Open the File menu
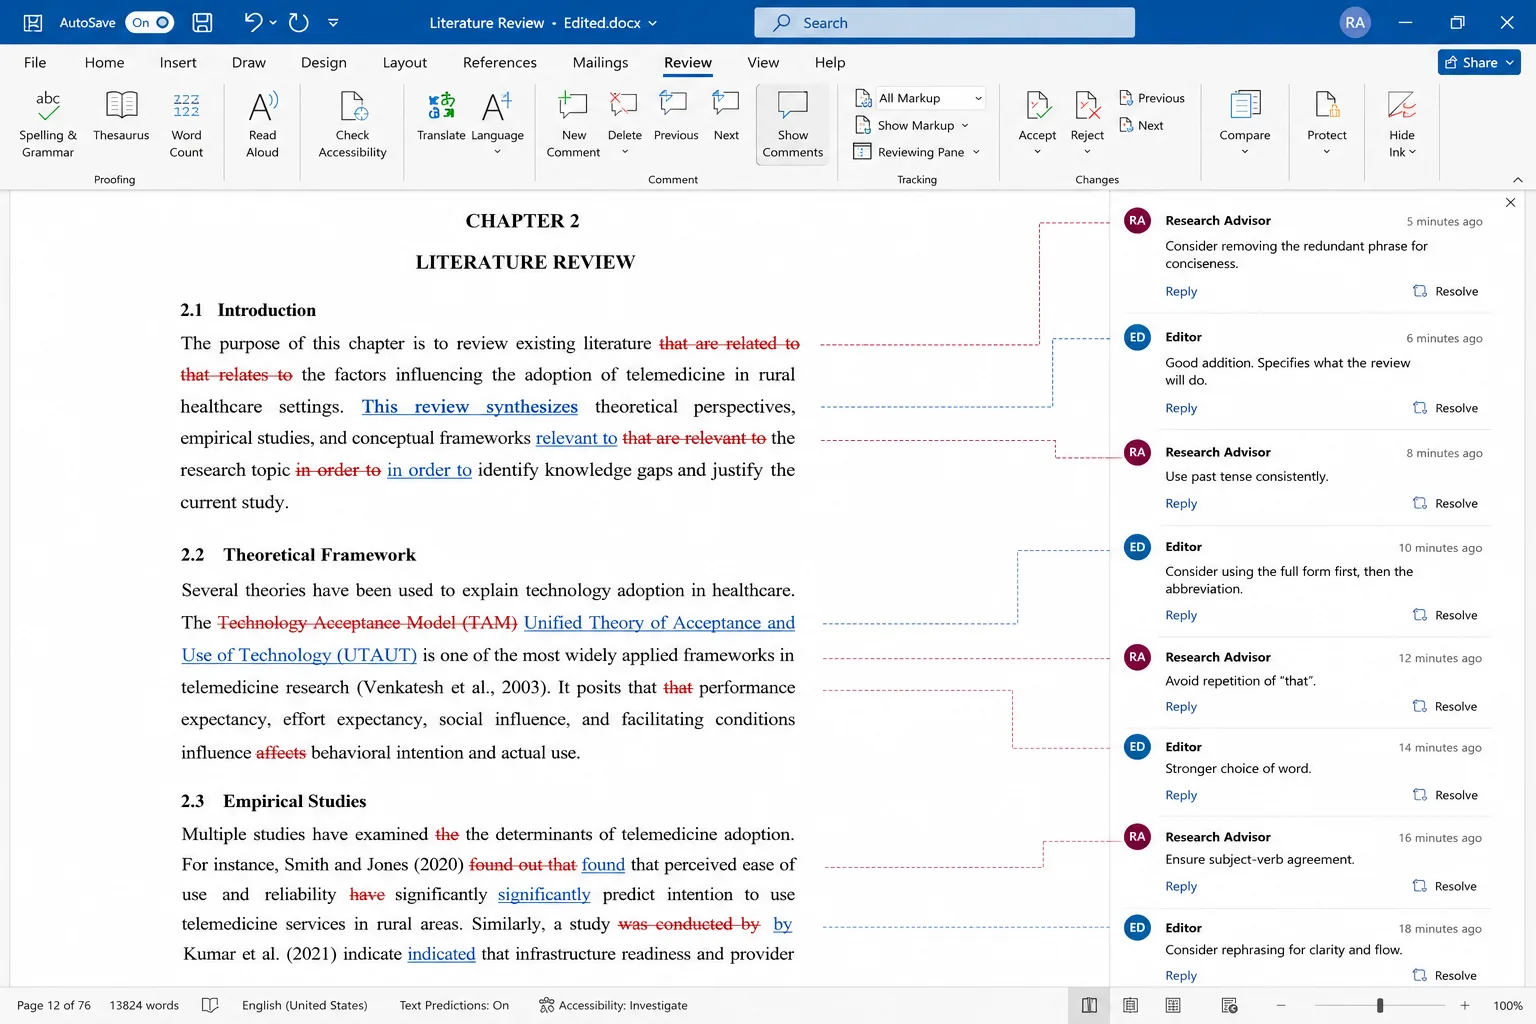 point(35,63)
